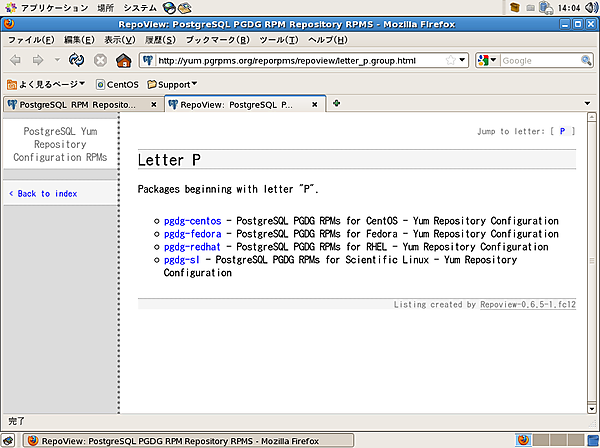Click the browser Back arrow button
The image size is (600, 448).
[16, 60]
